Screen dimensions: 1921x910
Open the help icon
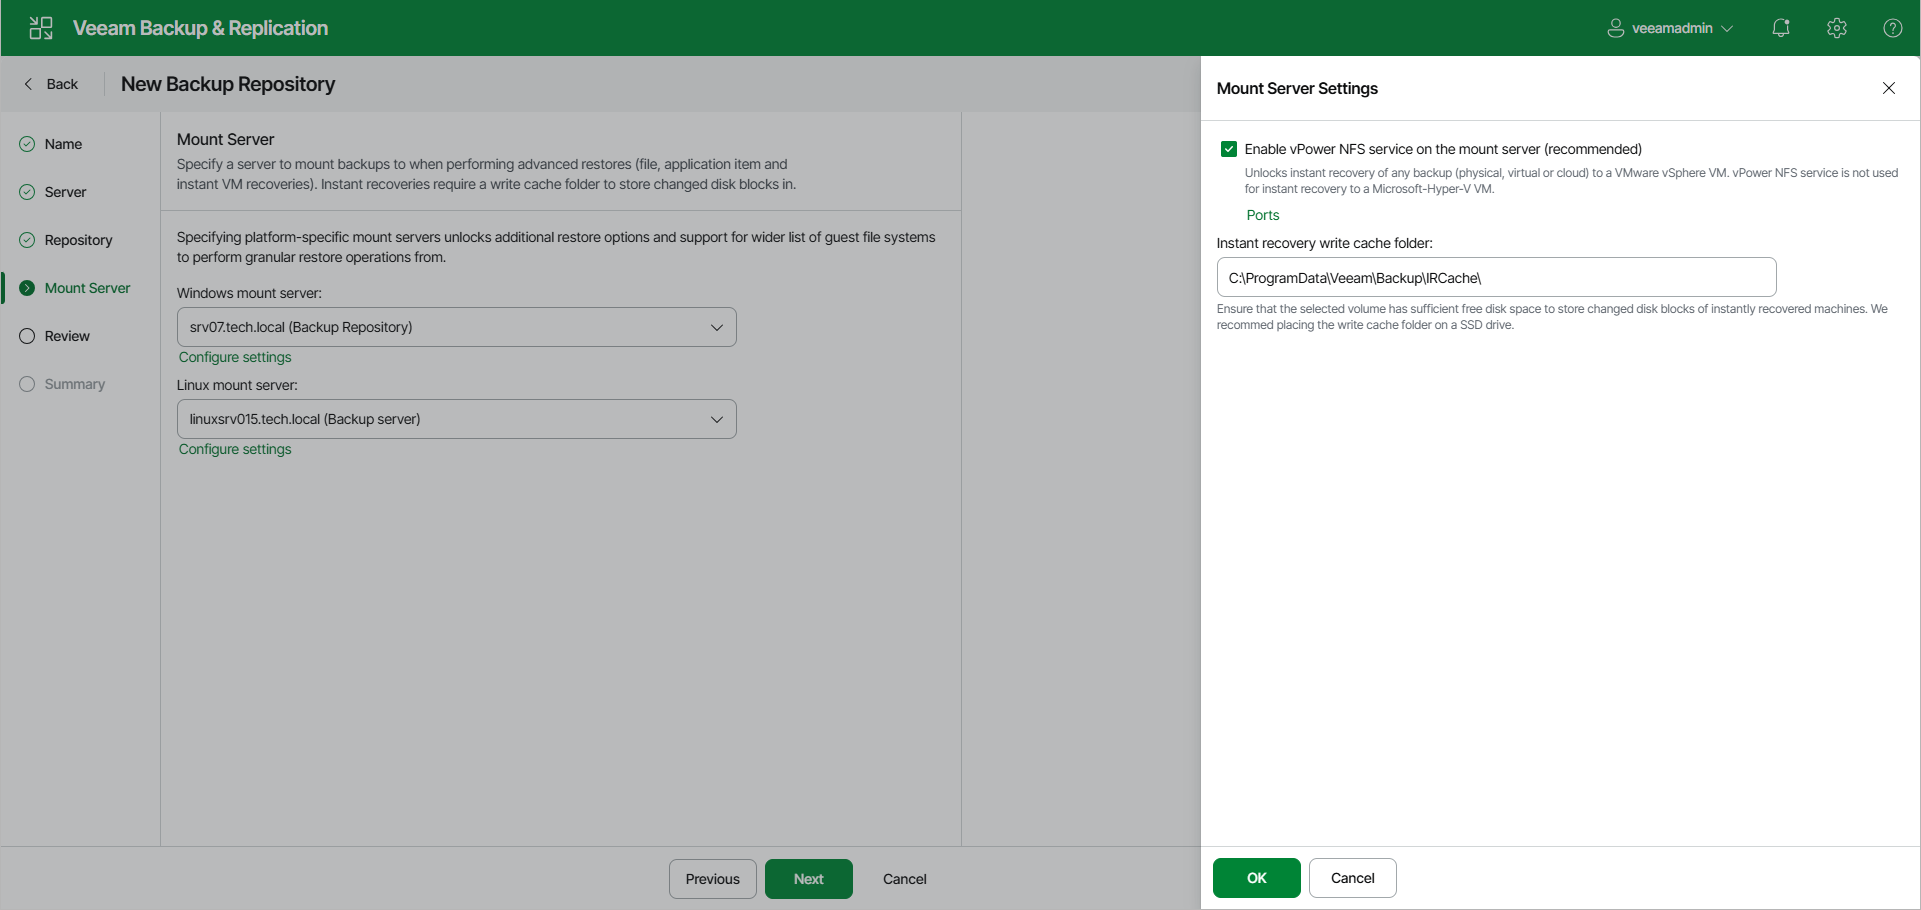pyautogui.click(x=1893, y=27)
